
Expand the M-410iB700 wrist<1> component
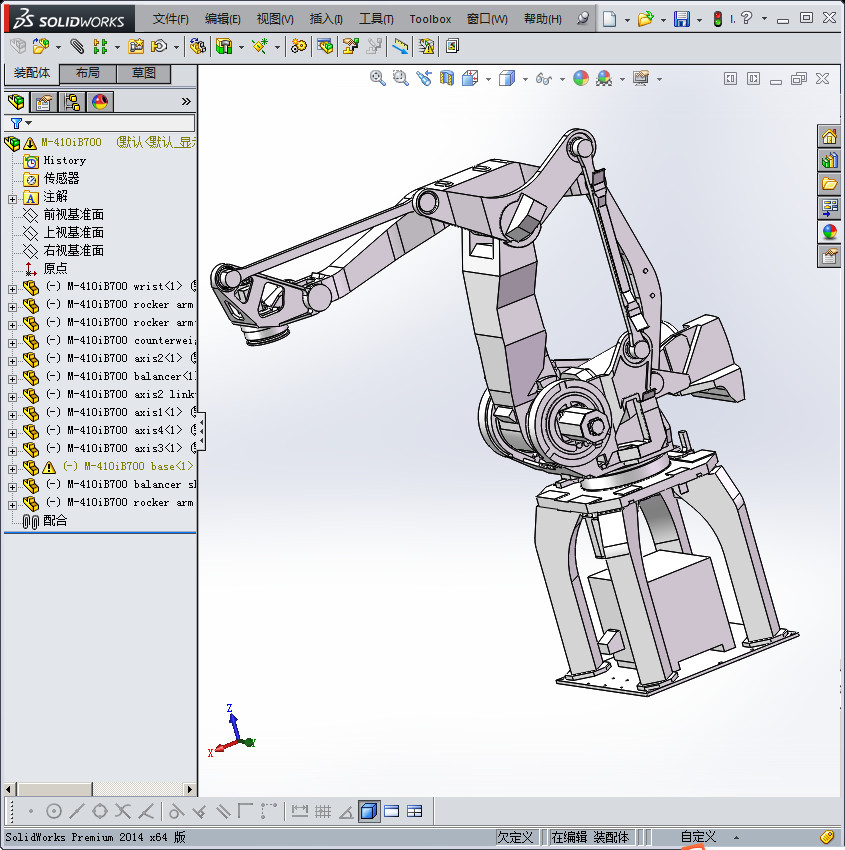(12, 287)
